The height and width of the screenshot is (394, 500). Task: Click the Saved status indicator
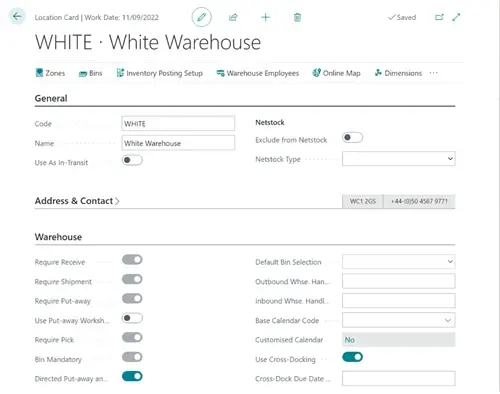point(402,17)
